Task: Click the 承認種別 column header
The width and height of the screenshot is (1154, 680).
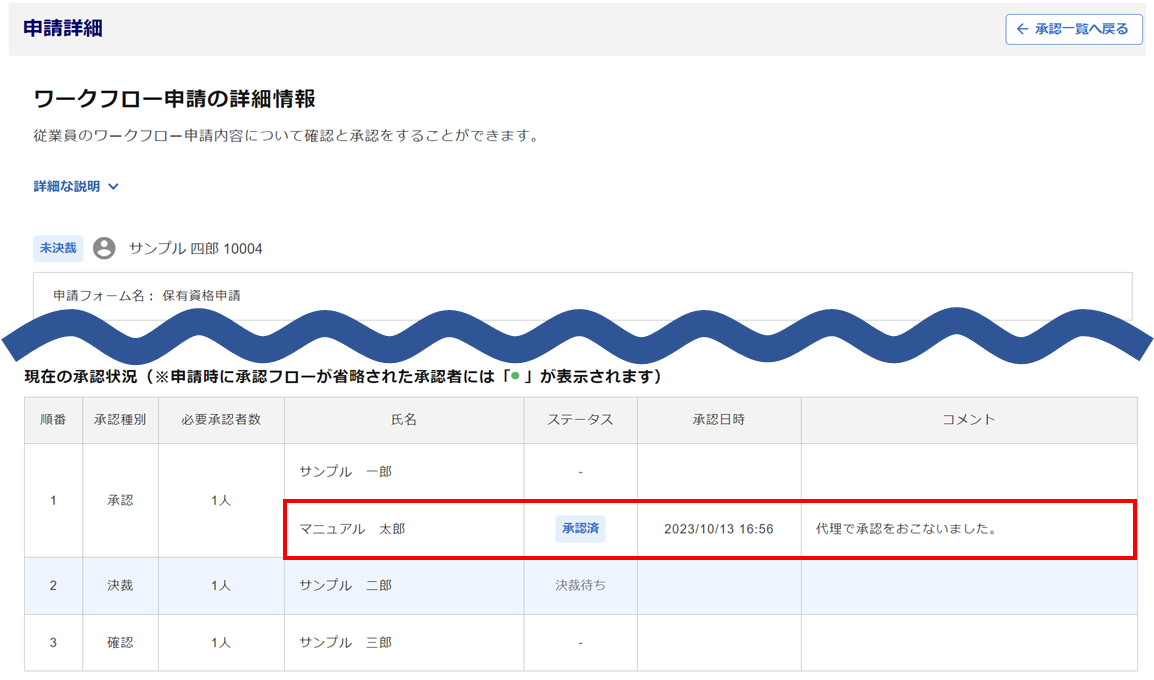Action: coord(120,420)
